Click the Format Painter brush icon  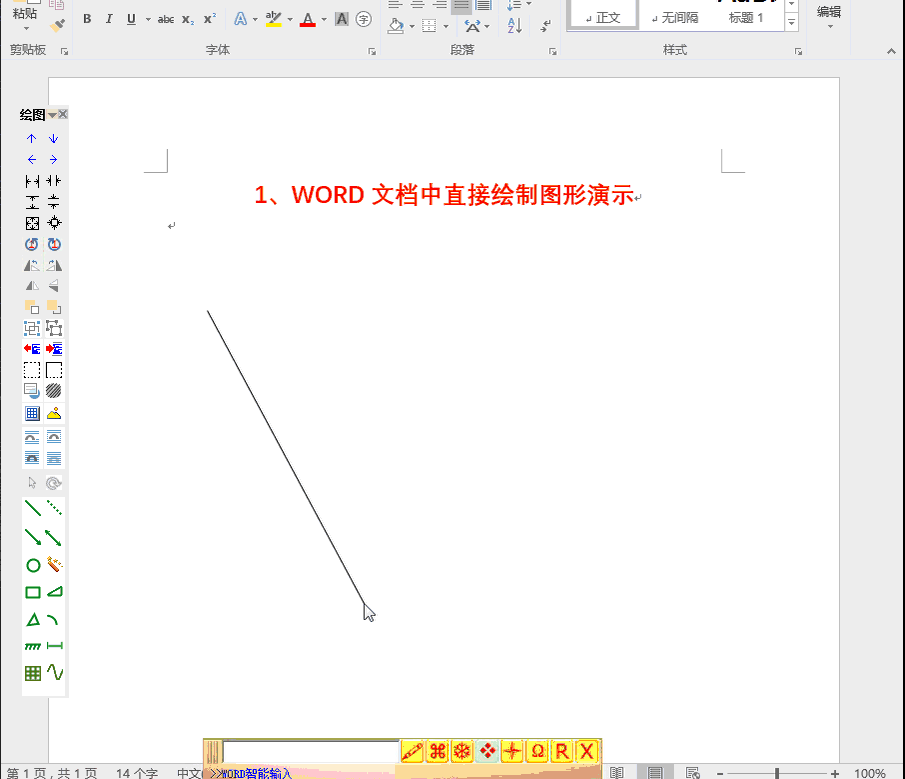pos(57,25)
